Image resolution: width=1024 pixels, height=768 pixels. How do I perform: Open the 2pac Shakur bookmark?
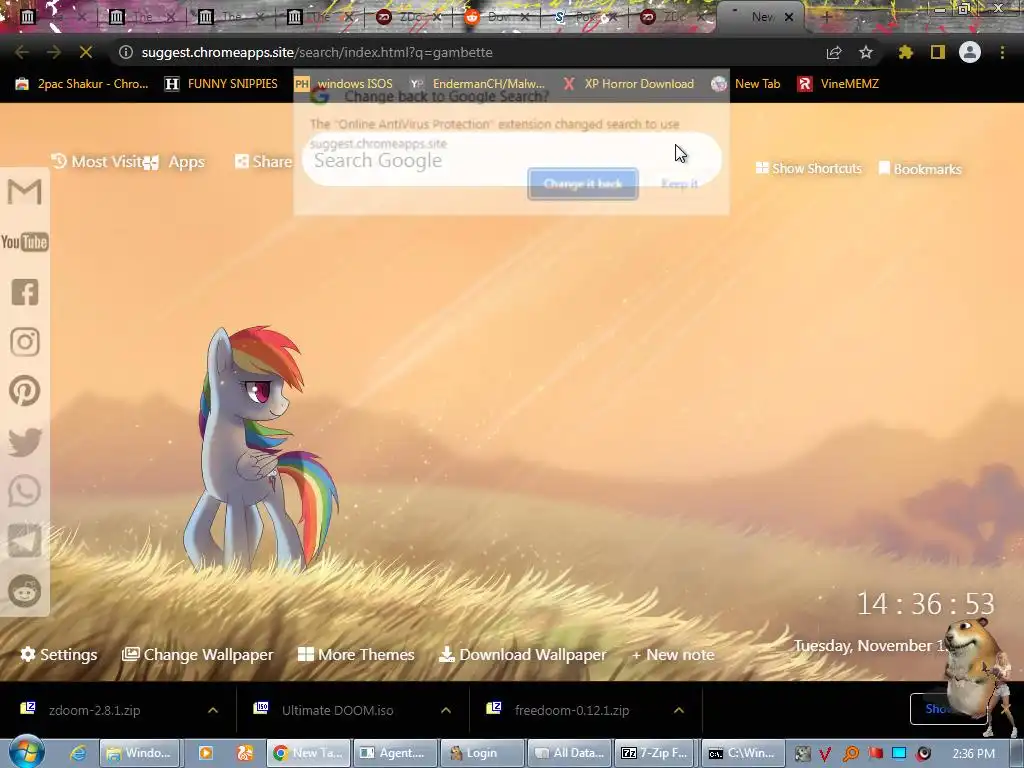[82, 84]
